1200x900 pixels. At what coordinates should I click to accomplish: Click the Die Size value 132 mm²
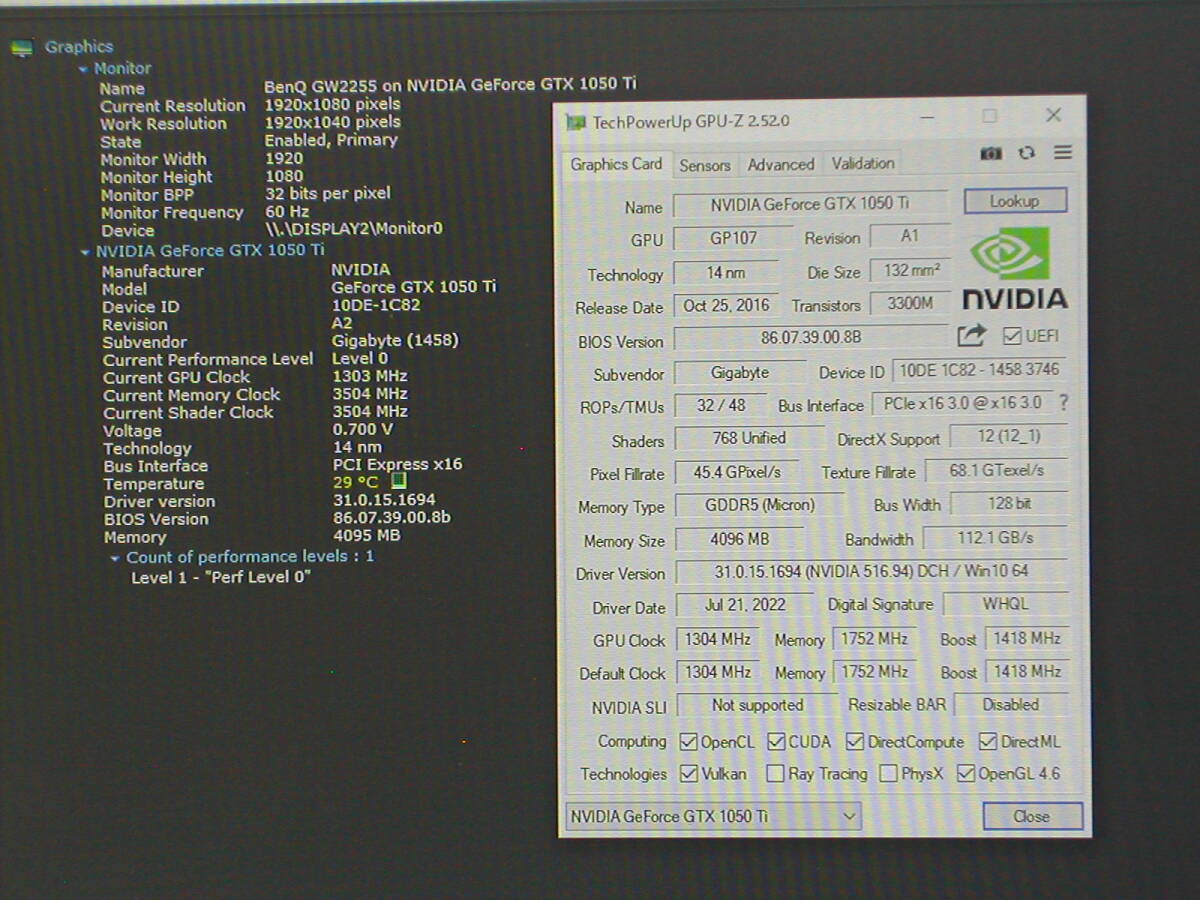click(x=910, y=271)
